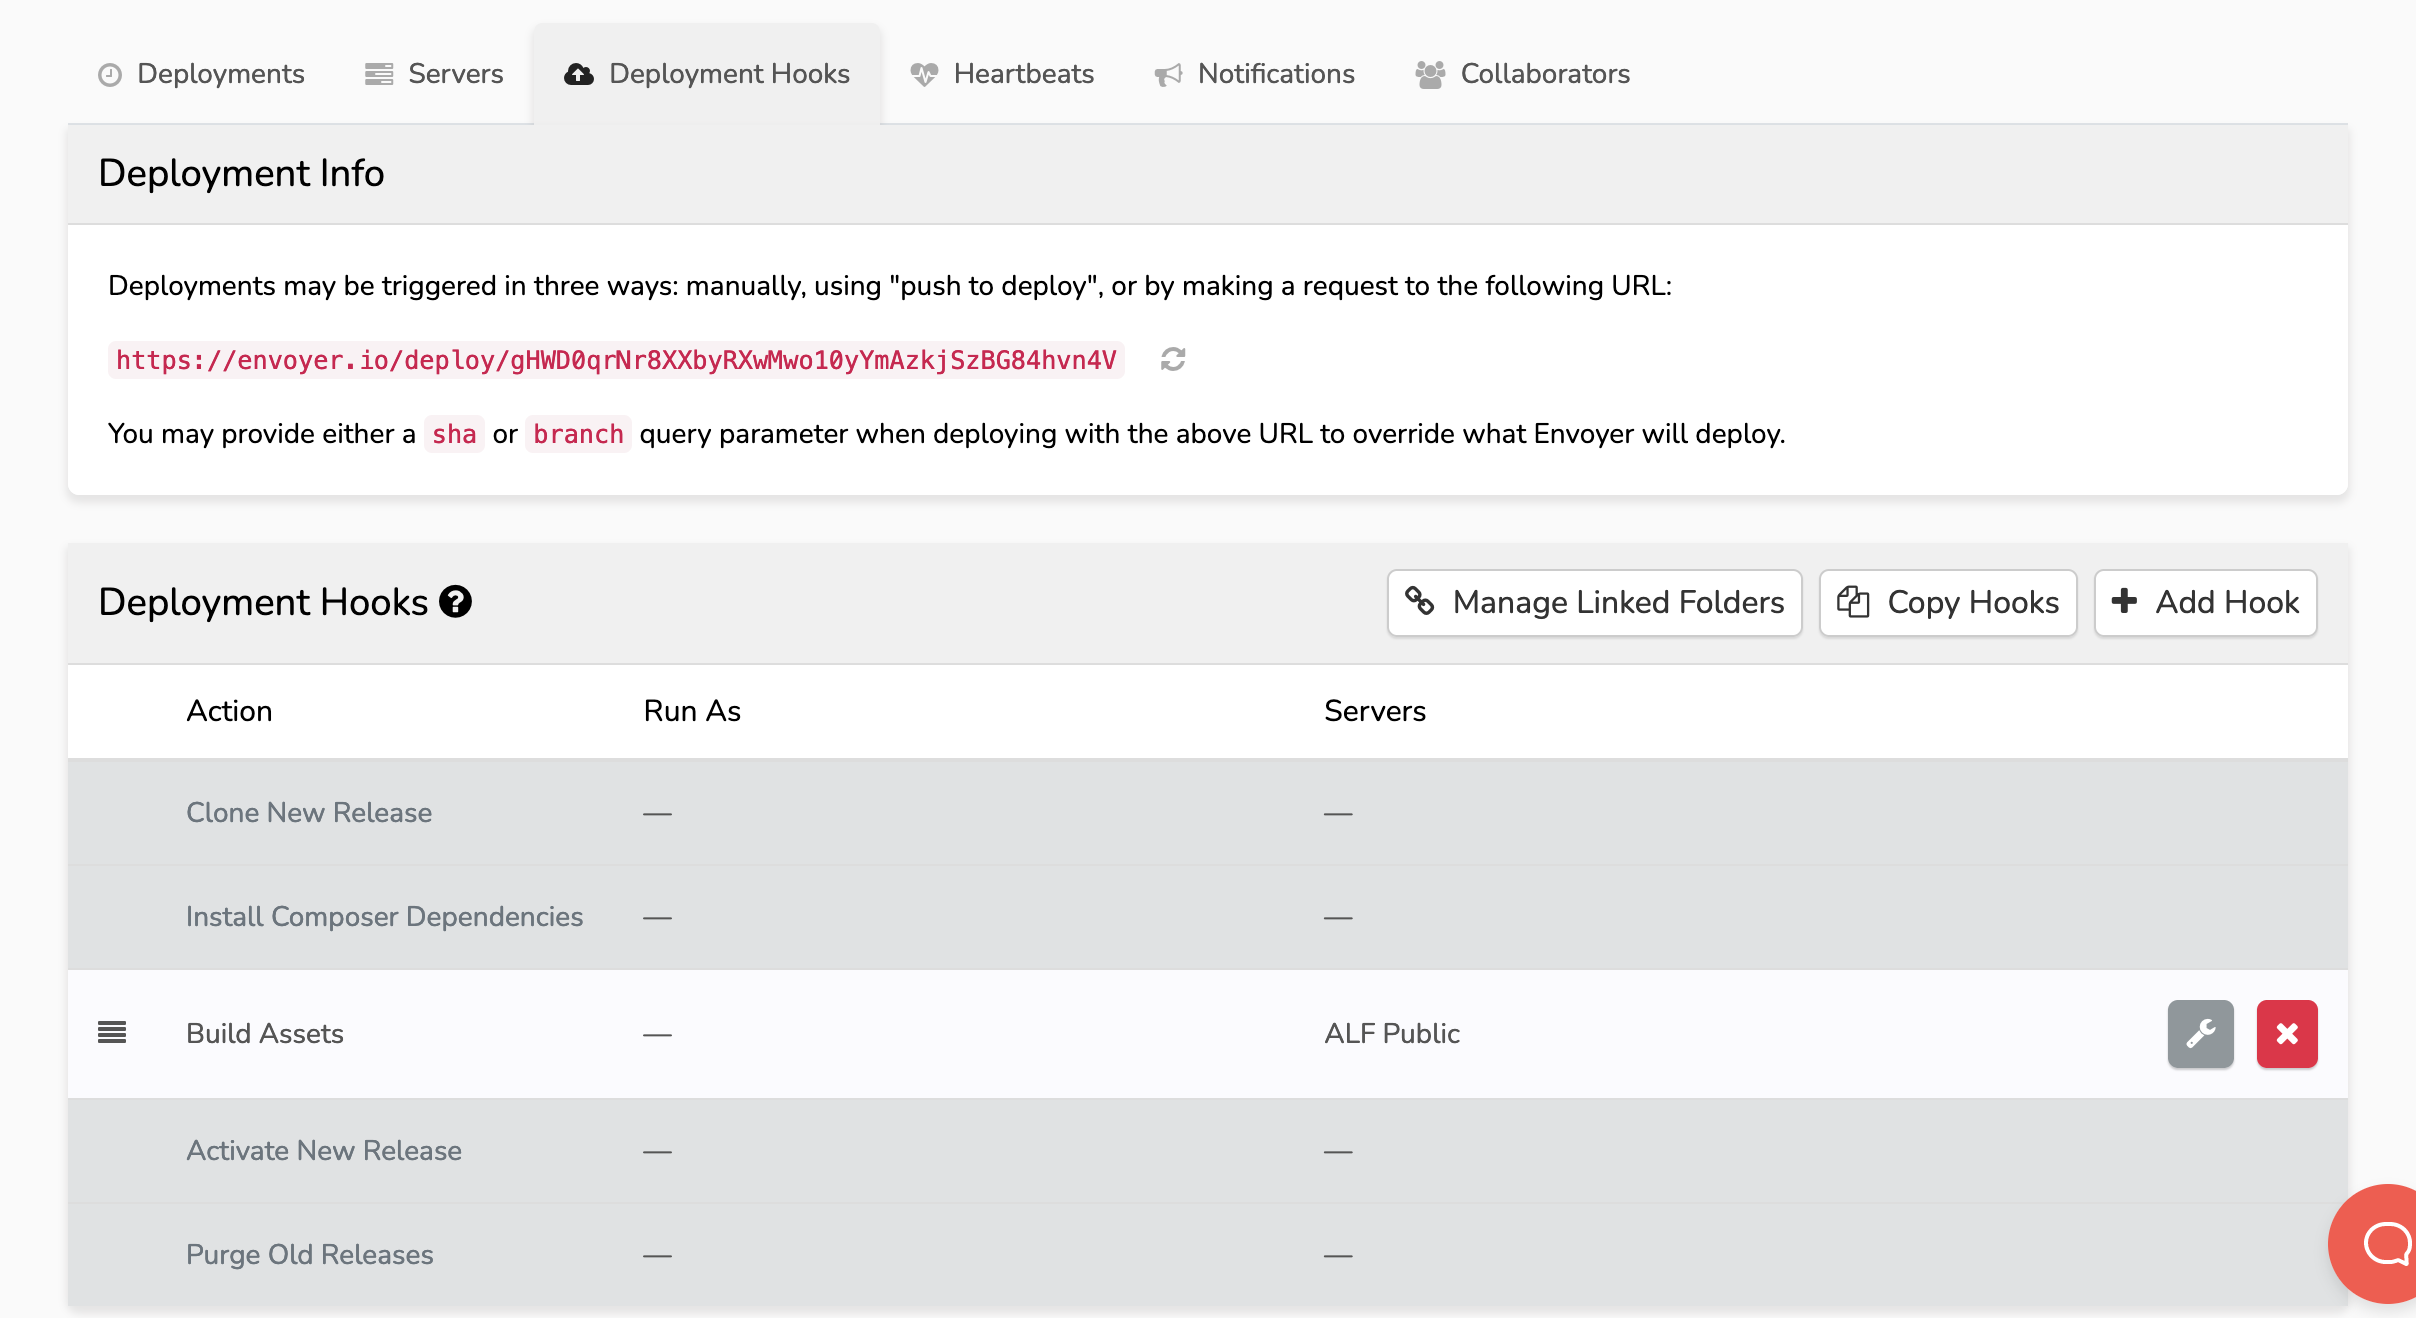Click the Copy Hooks button
The height and width of the screenshot is (1318, 2416).
click(1947, 602)
